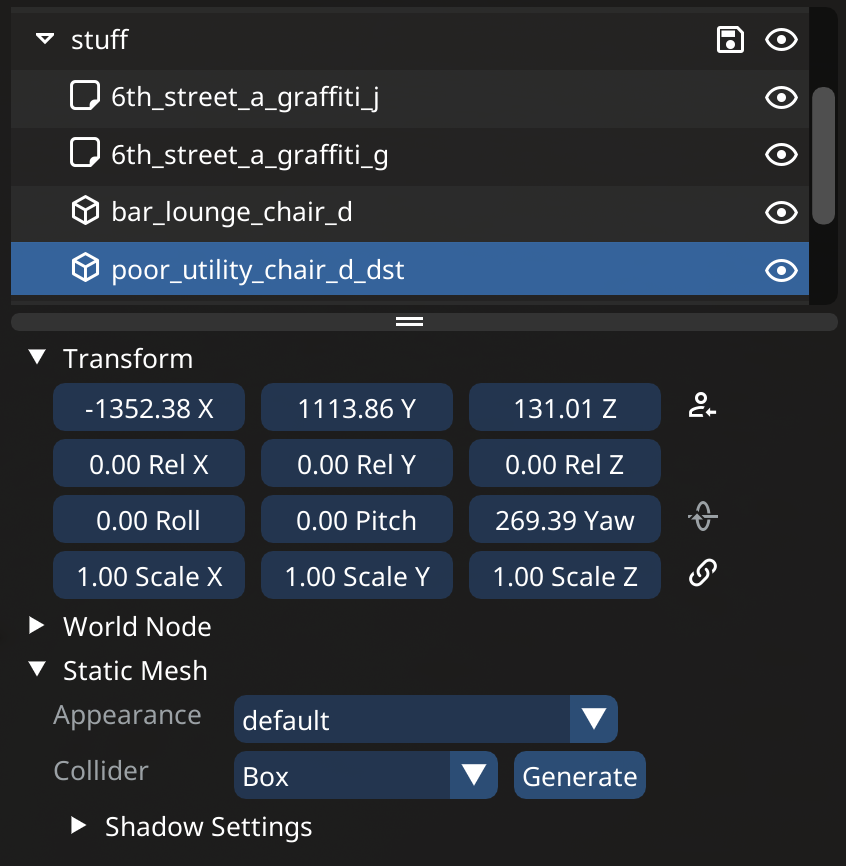Hide the poor_utility_chair_d_dst node

(x=781, y=270)
